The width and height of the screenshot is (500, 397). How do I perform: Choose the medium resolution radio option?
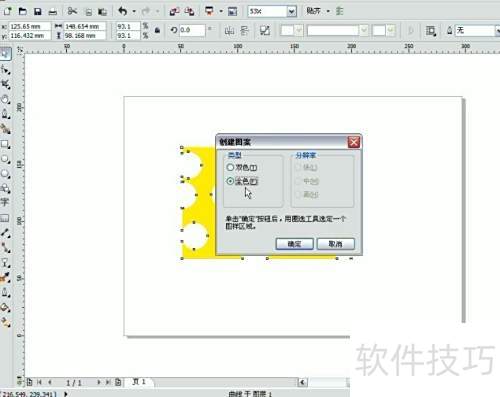click(298, 181)
